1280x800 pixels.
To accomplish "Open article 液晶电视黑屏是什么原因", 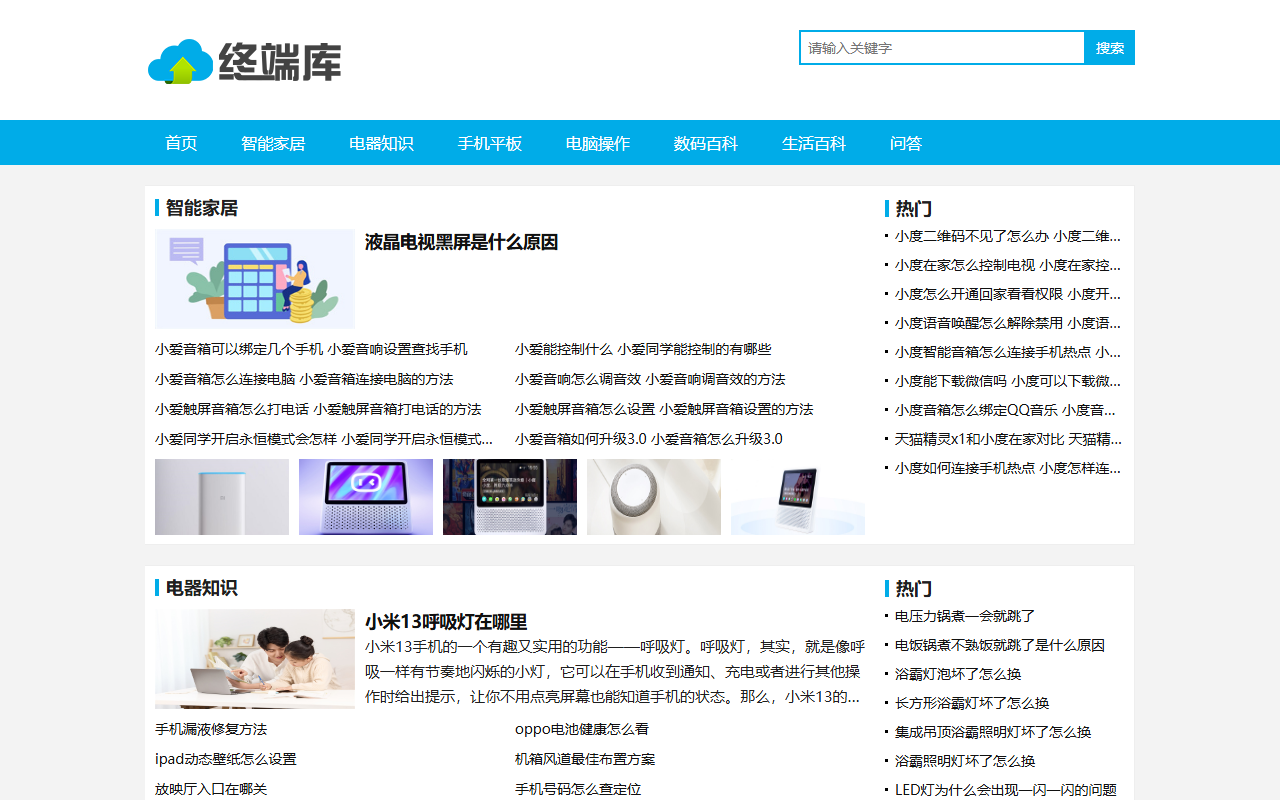I will point(461,242).
